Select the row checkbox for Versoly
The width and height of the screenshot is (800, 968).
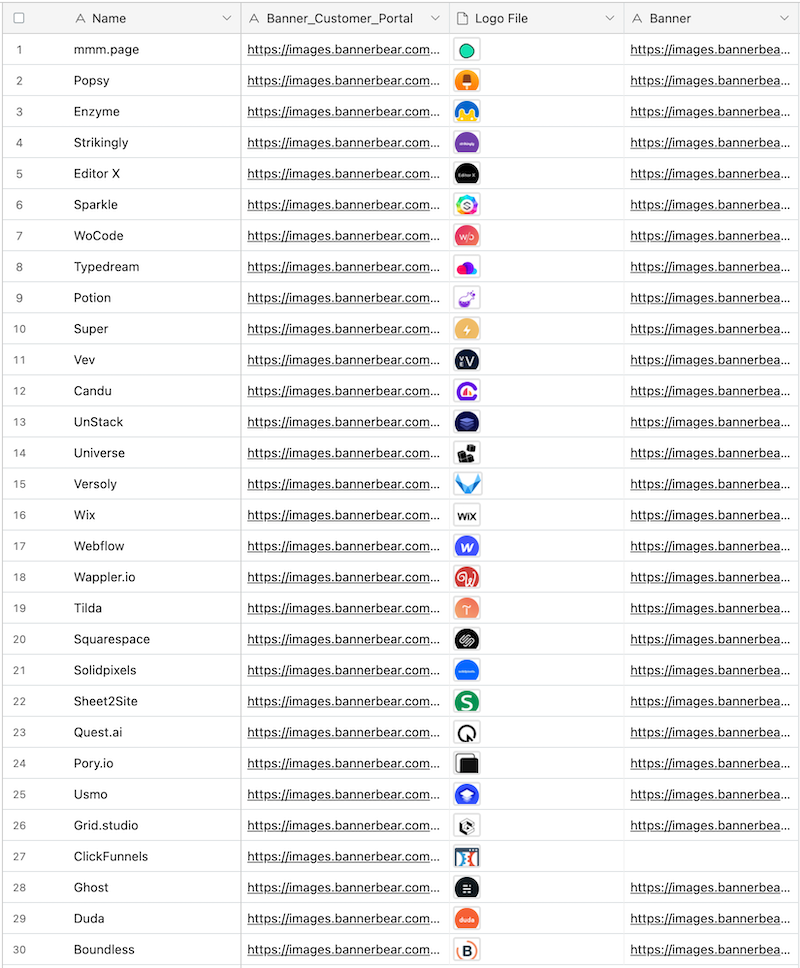pyautogui.click(x=19, y=484)
